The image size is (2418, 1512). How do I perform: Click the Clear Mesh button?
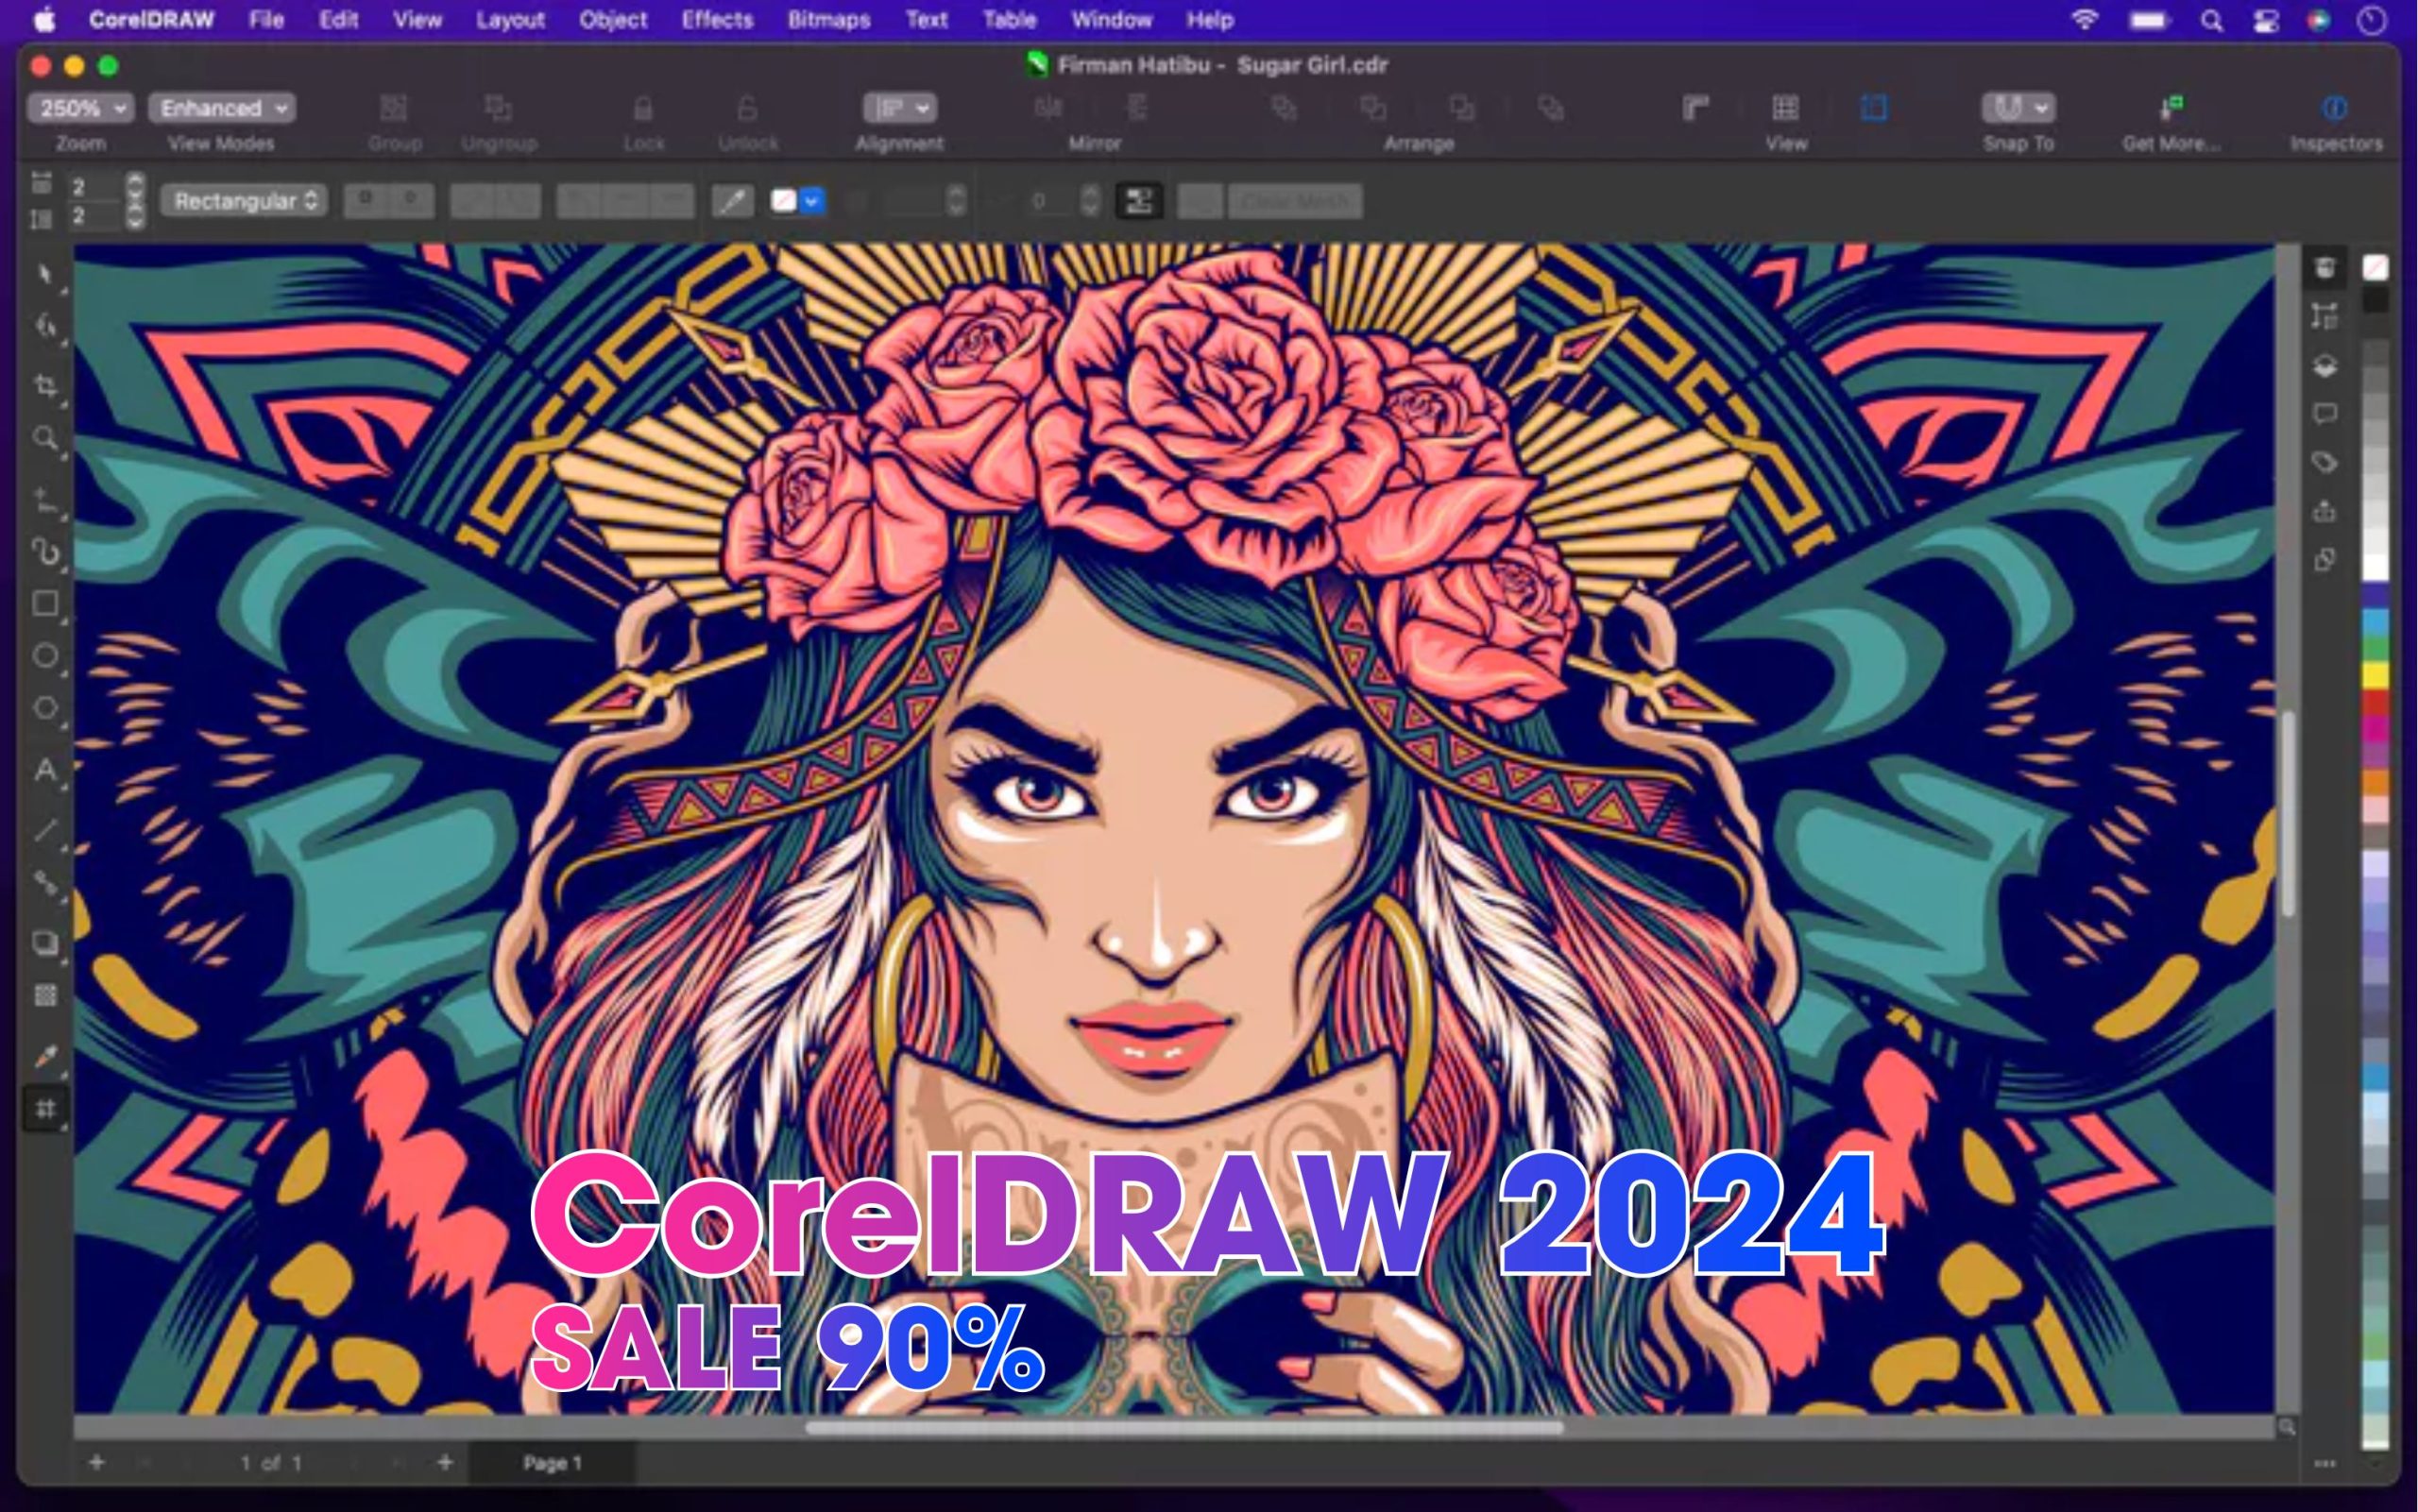[1294, 201]
